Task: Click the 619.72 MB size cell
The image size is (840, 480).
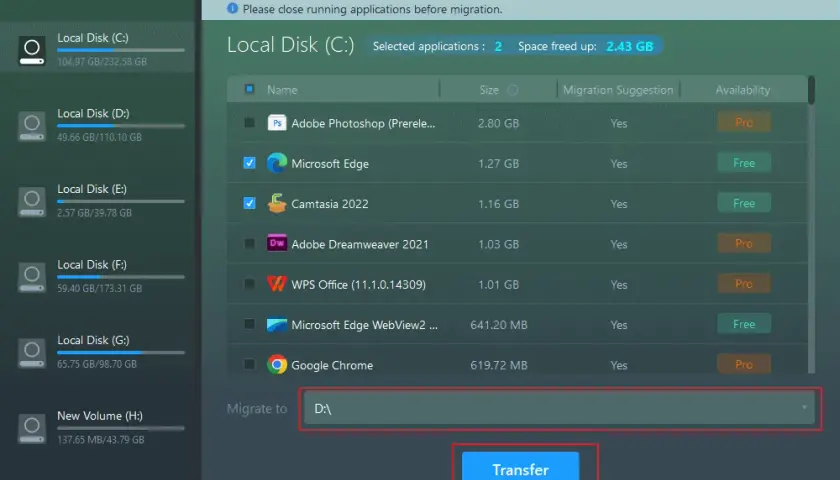Action: pyautogui.click(x=499, y=365)
